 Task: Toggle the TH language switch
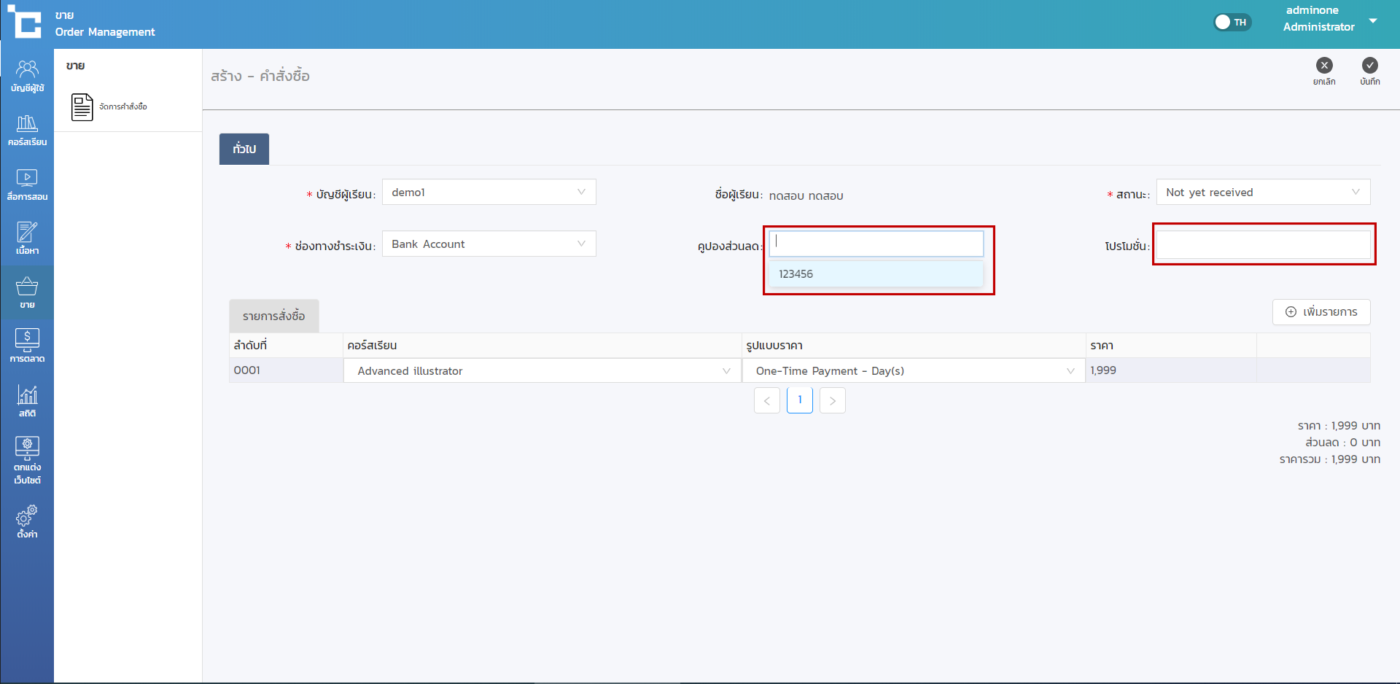pyautogui.click(x=1232, y=22)
